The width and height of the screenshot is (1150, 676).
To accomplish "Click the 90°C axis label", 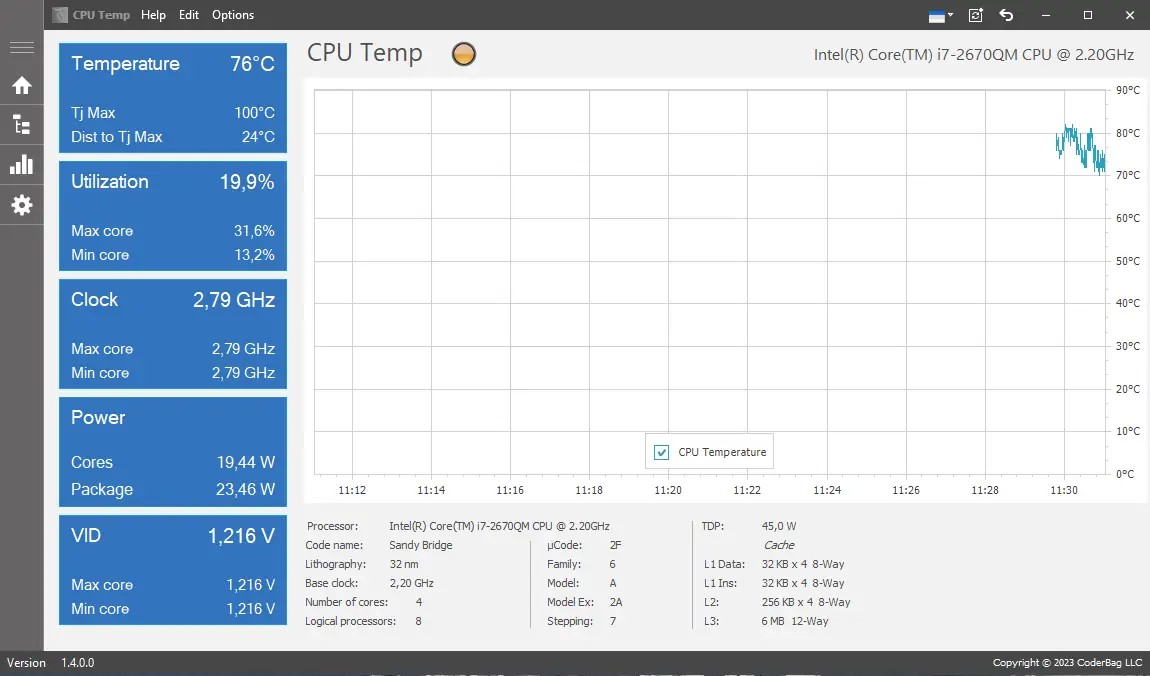I will click(x=1127, y=90).
